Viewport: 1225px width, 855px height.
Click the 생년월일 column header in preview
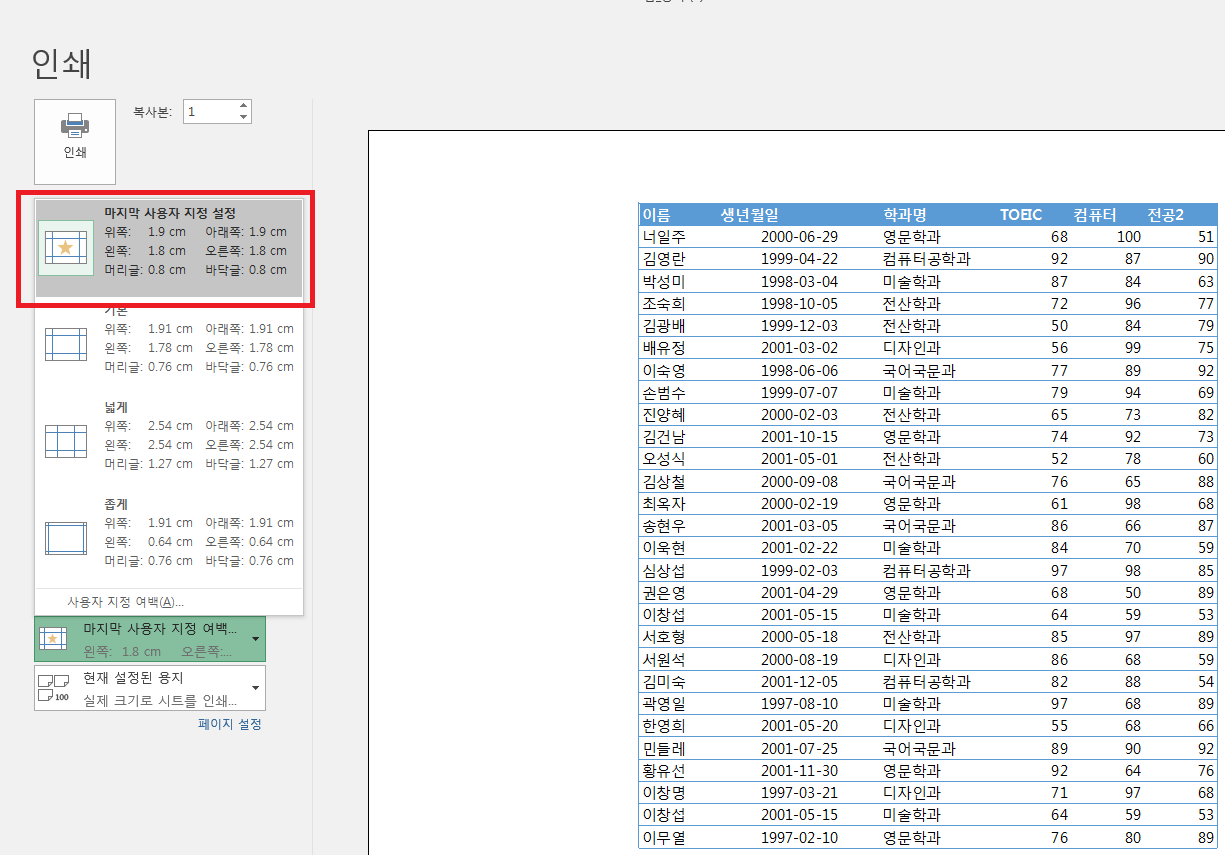click(x=749, y=215)
